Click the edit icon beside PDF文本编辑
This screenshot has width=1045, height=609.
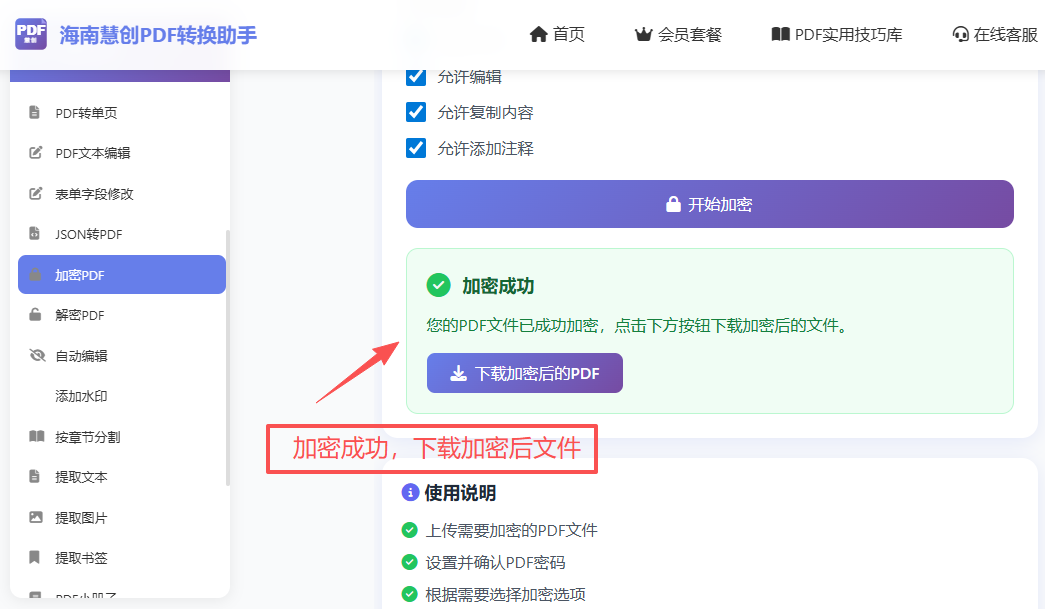(x=35, y=153)
